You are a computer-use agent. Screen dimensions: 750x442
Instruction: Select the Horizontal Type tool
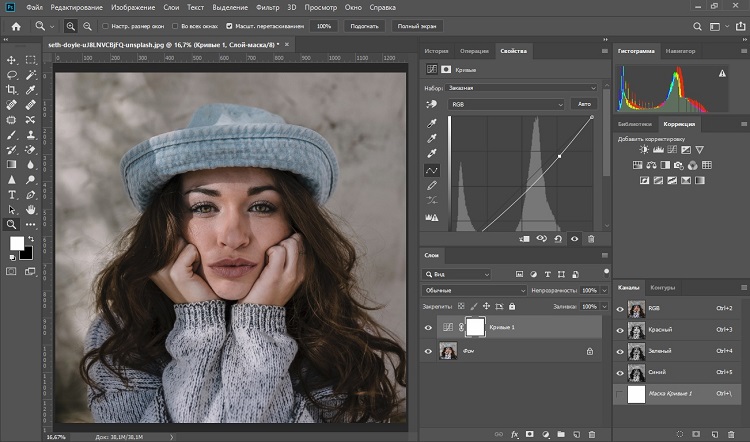[11, 195]
